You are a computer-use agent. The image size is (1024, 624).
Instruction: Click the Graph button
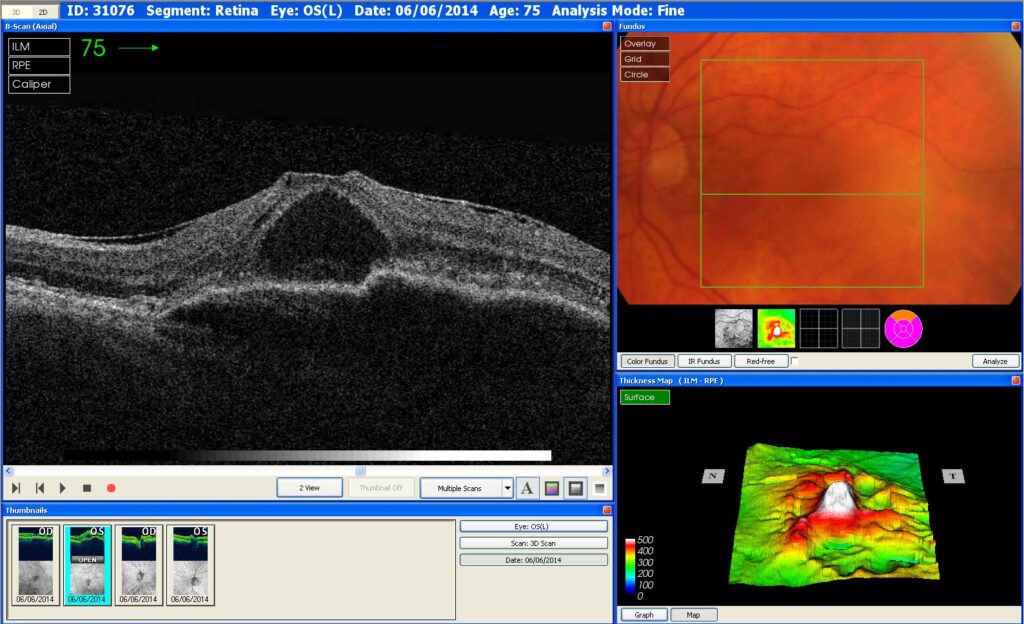click(644, 615)
